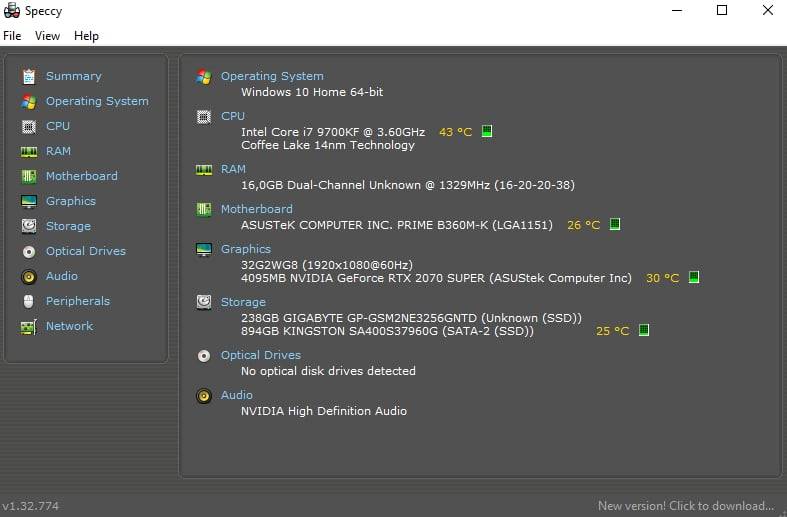Click the Windows 10 Home 64-bit text
787x517 pixels.
pyautogui.click(x=312, y=92)
